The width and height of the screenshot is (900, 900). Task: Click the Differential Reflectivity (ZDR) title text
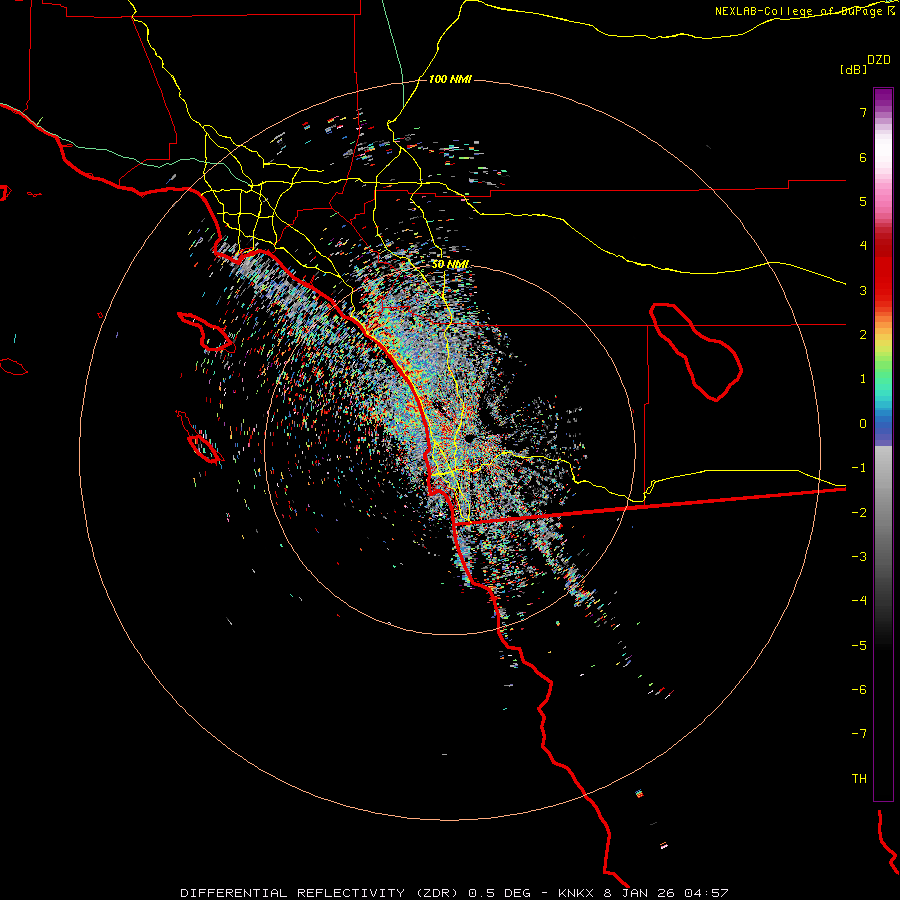321,893
